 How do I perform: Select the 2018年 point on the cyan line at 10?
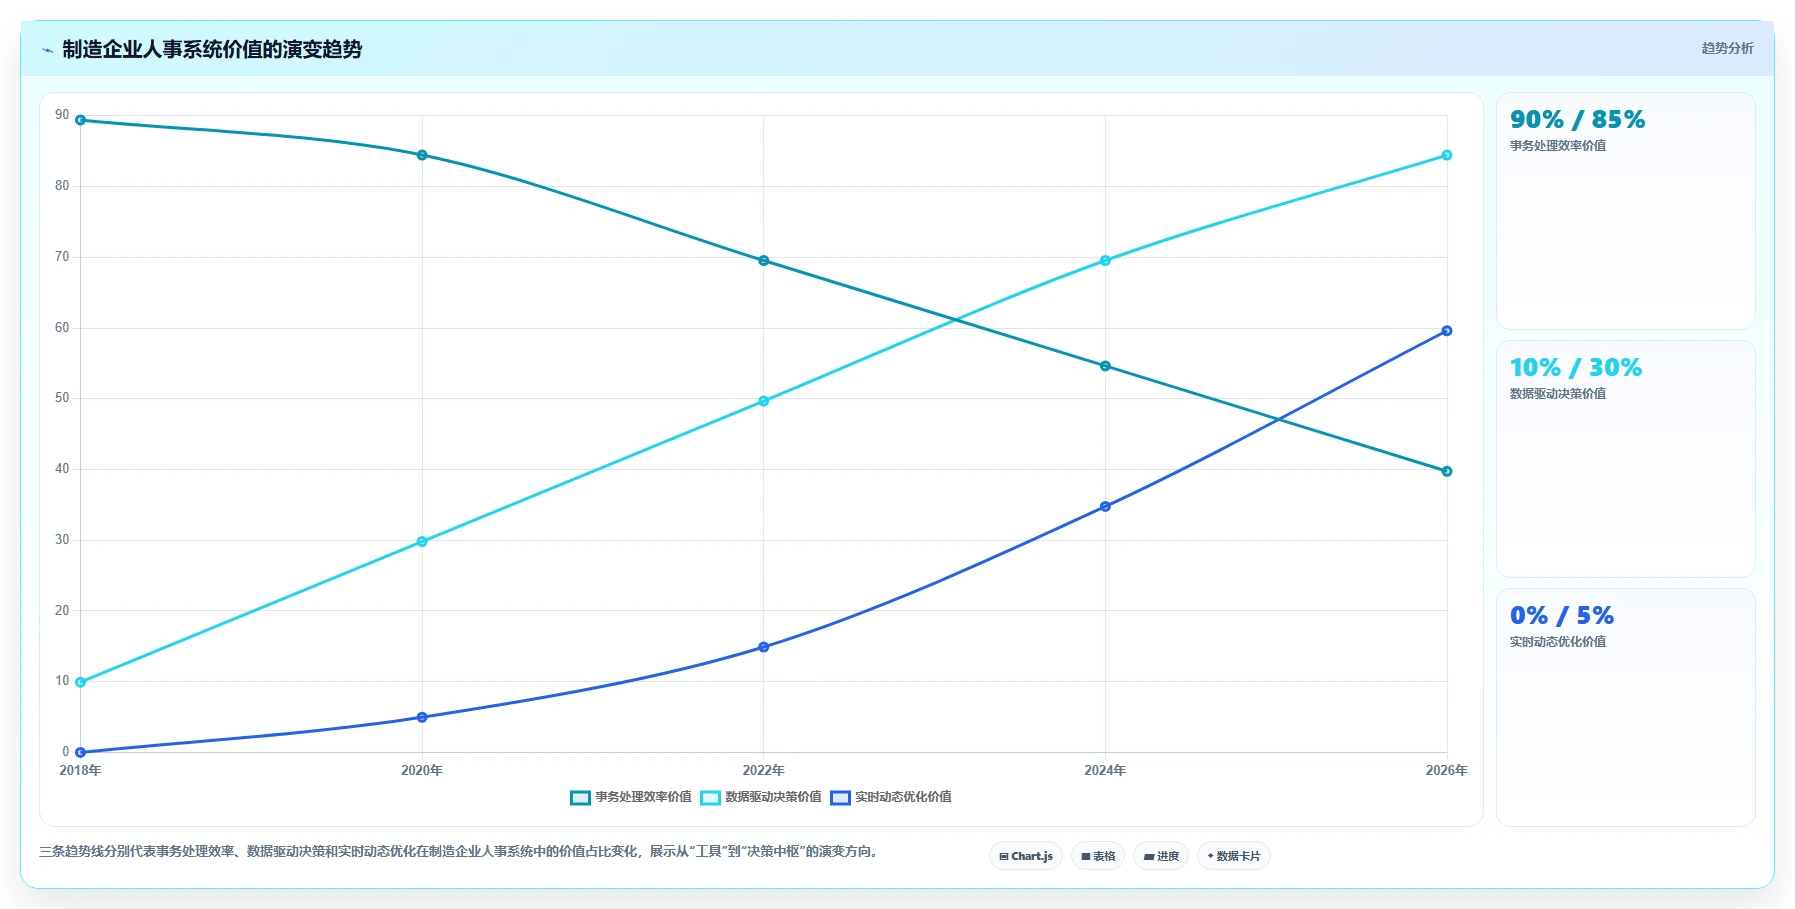coord(81,682)
